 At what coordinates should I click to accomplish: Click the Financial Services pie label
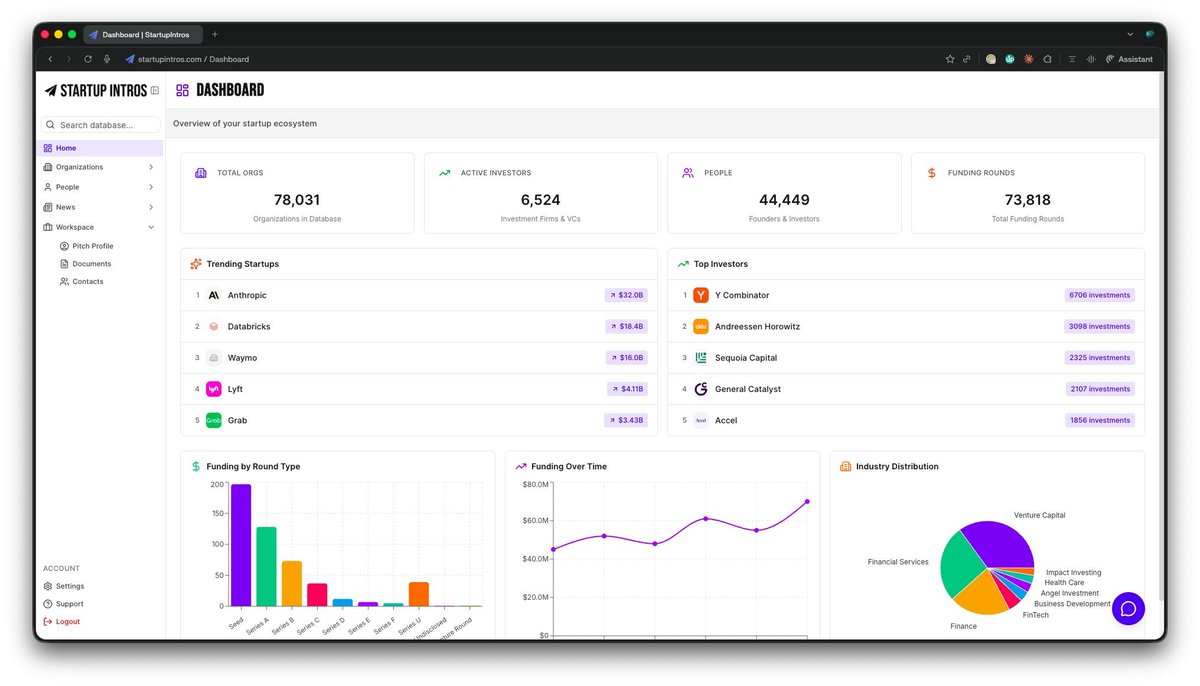[x=898, y=562]
